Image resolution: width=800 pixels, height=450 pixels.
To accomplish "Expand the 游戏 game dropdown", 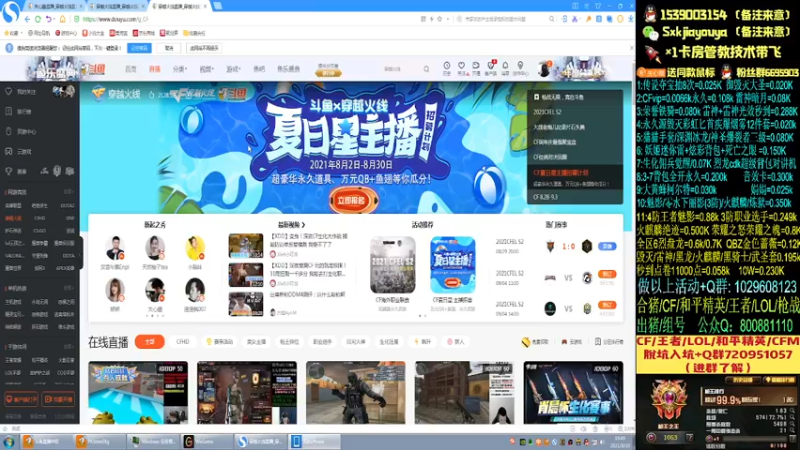I will tap(233, 69).
